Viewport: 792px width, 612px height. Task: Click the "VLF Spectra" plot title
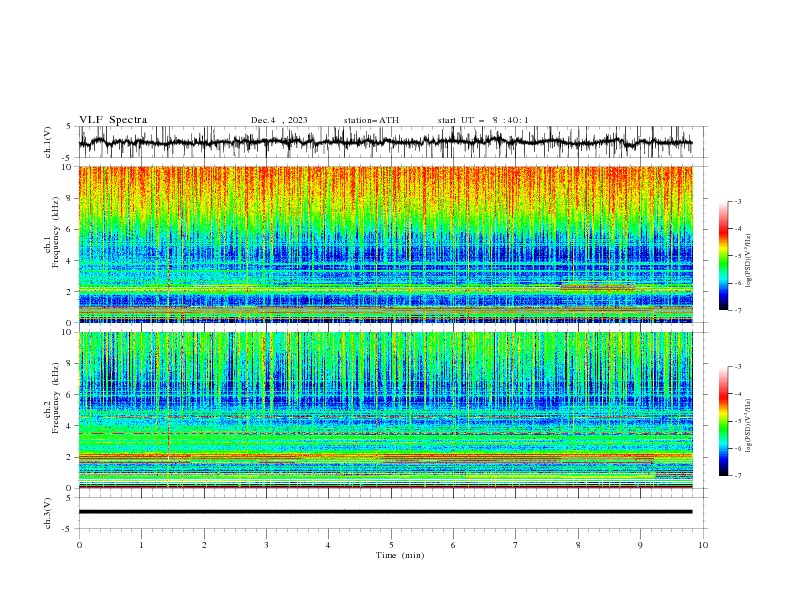(113, 120)
